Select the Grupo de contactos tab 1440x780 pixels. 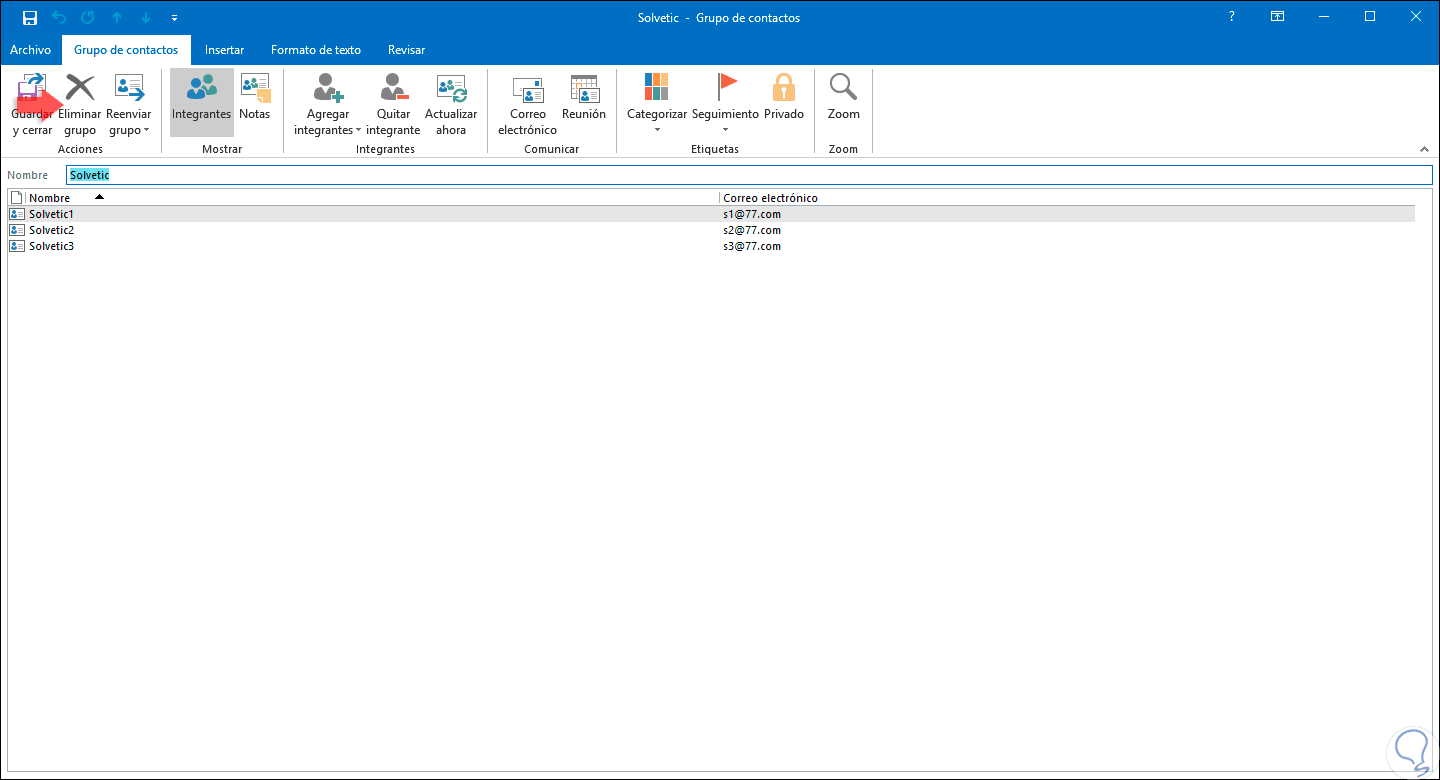click(x=126, y=50)
